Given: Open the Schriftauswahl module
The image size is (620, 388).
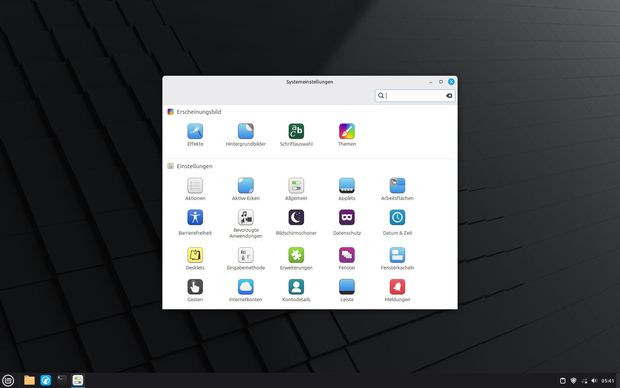Looking at the screenshot, I should (296, 135).
